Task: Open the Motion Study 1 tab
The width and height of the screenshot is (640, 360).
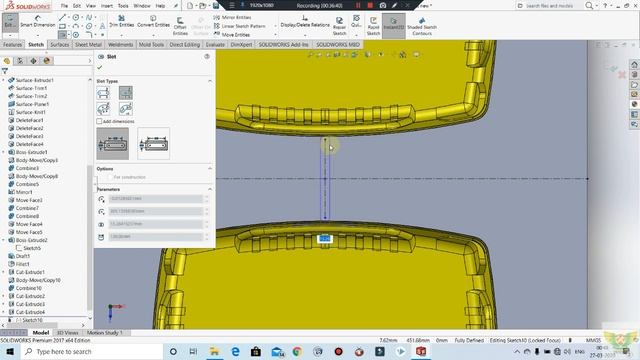Action: [104, 333]
